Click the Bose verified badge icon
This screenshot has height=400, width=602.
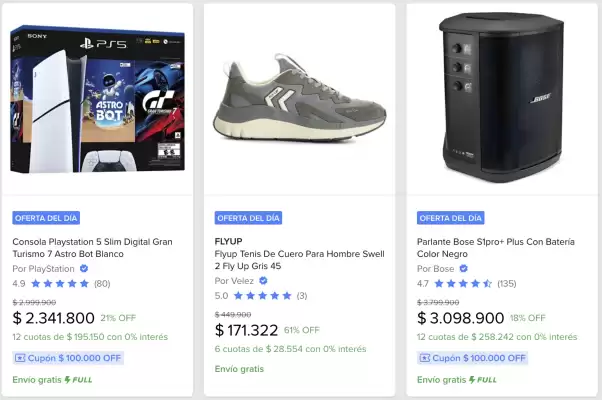(463, 268)
